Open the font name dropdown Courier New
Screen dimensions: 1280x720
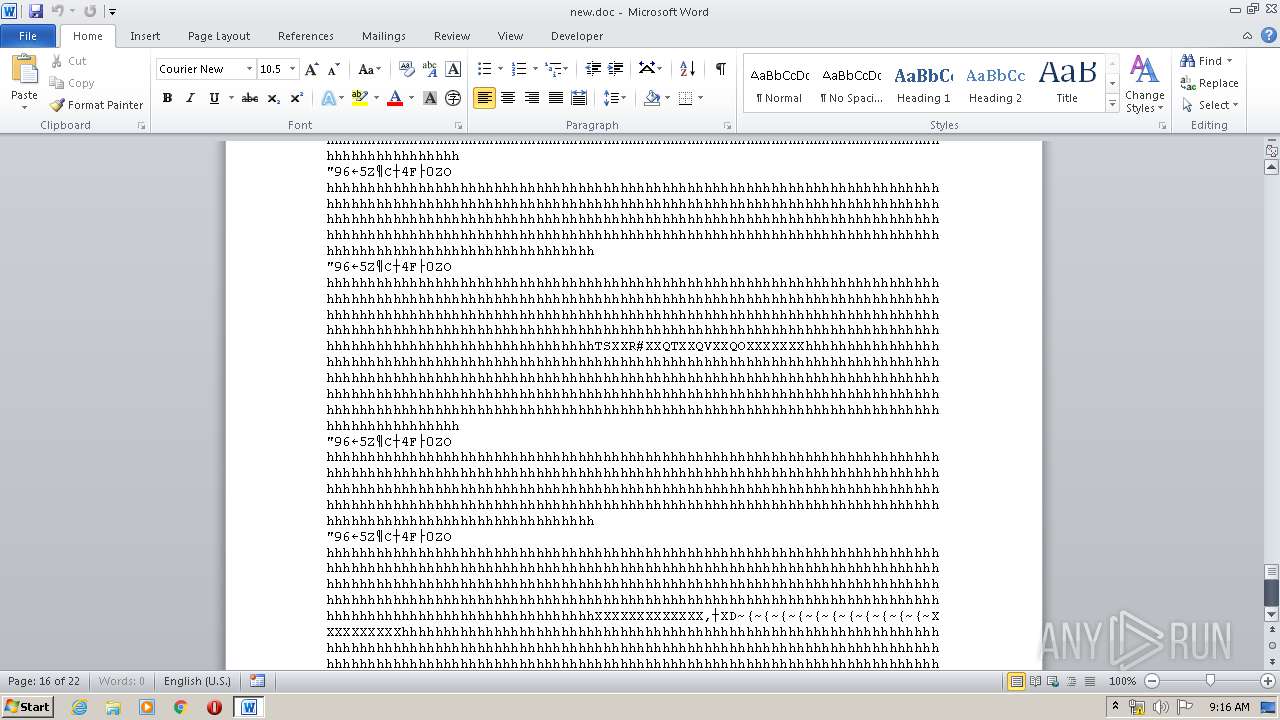point(249,69)
